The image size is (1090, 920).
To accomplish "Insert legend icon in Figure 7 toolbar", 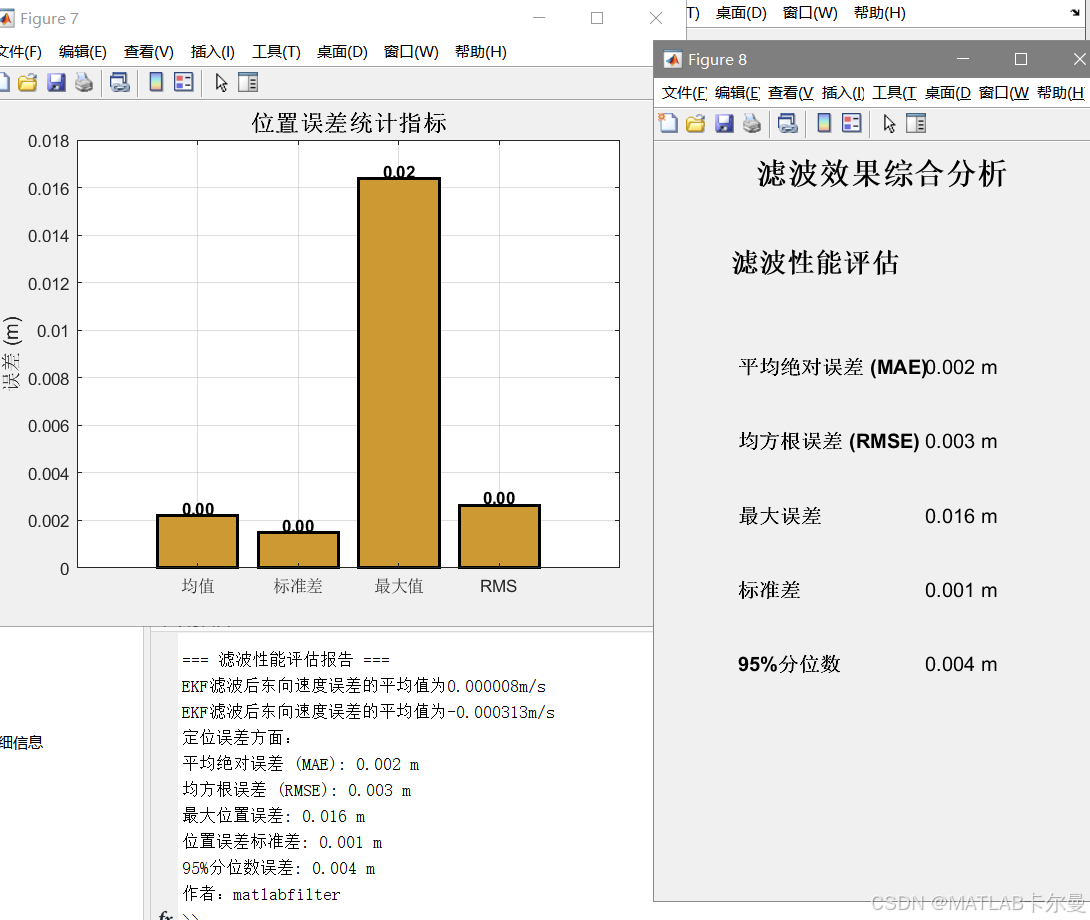I will click(184, 83).
